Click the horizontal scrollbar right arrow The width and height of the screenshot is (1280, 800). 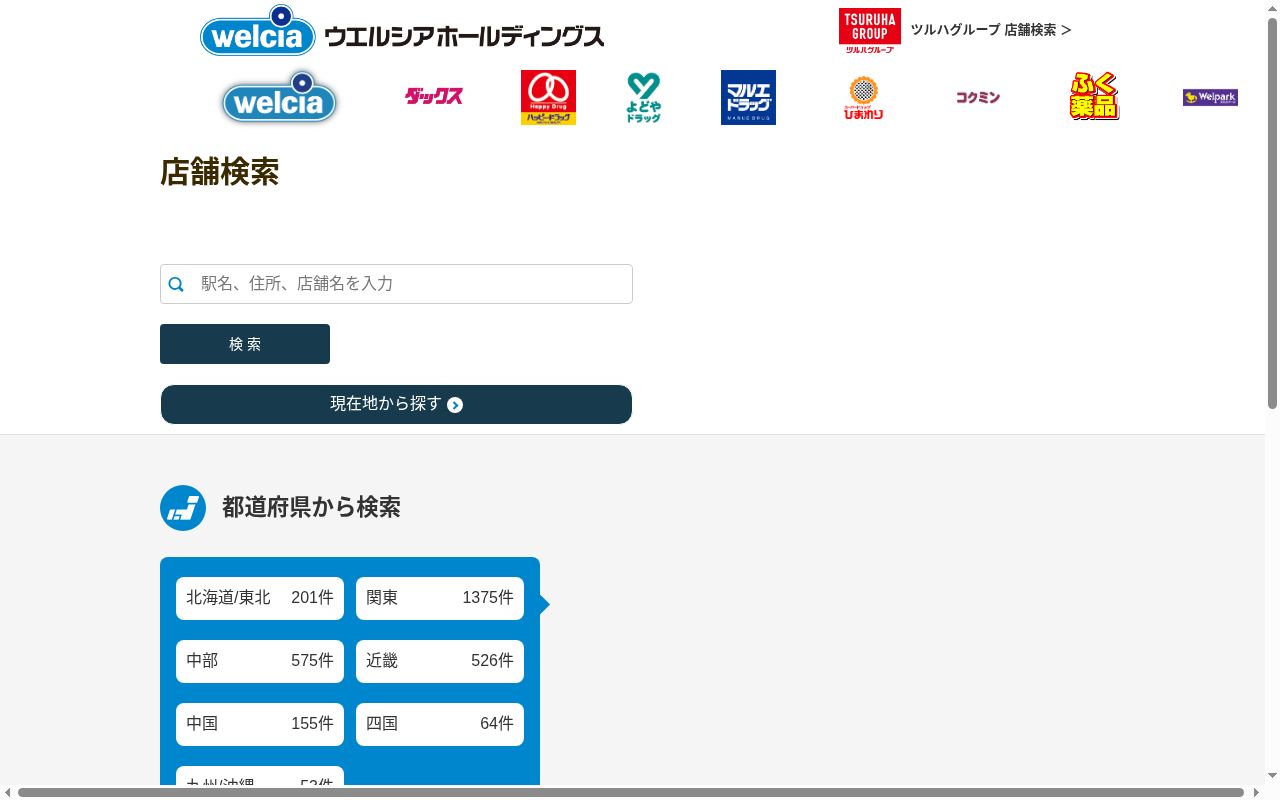[1256, 793]
